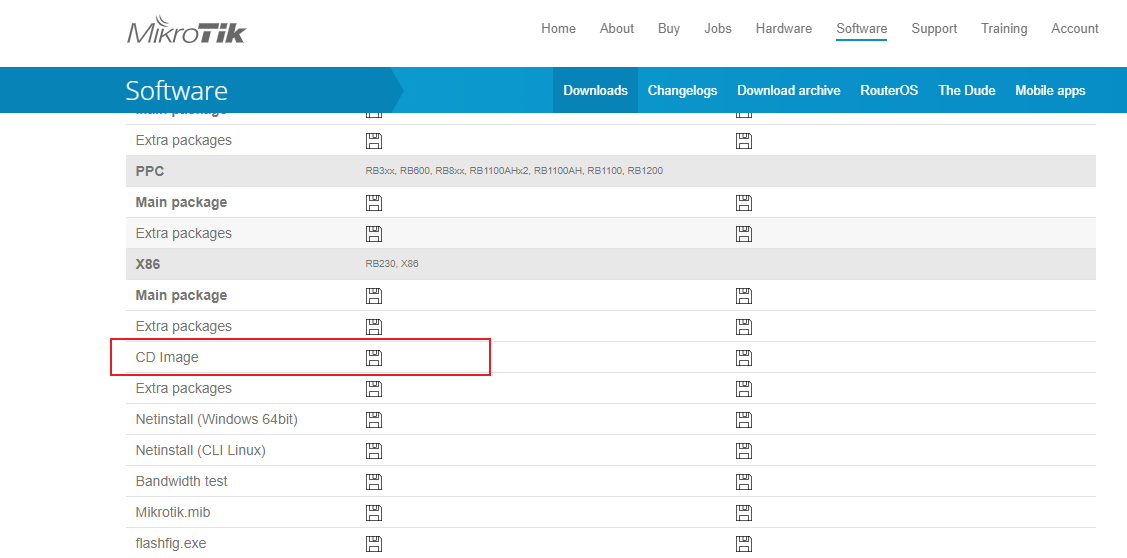Select the Downloads tab
Image resolution: width=1127 pixels, height=558 pixels.
(x=595, y=91)
